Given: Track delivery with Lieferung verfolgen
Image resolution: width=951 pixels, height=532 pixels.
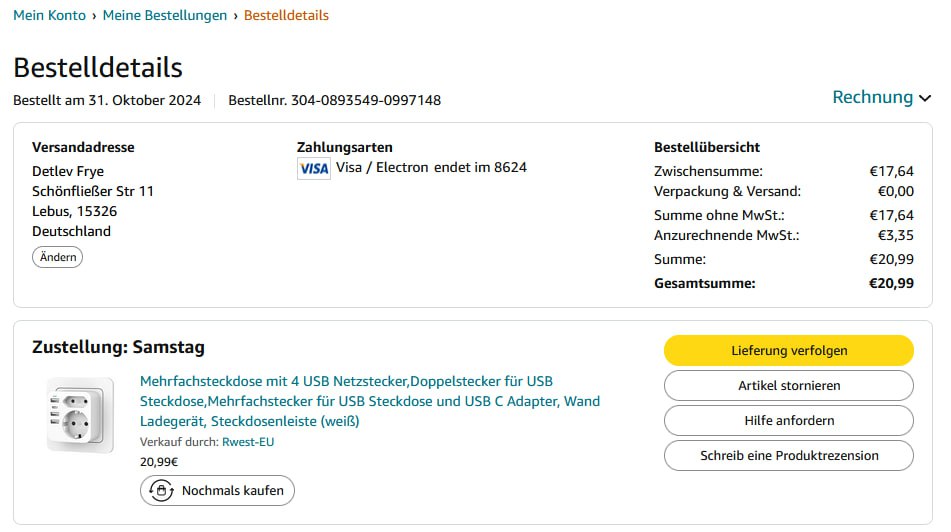Looking at the screenshot, I should click(788, 350).
